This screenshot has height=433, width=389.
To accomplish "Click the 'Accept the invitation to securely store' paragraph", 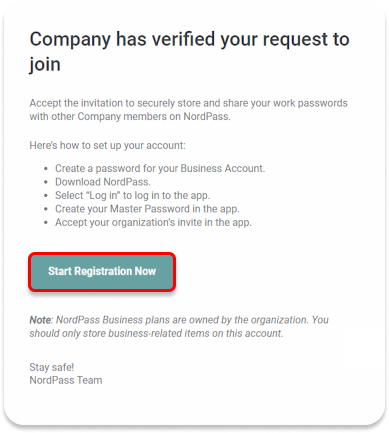I will [x=188, y=110].
